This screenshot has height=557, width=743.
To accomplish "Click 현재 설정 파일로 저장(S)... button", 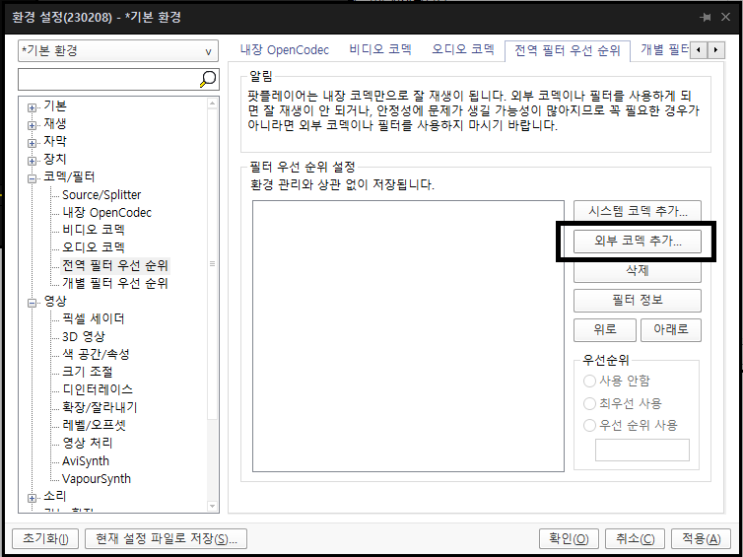I will point(166,539).
